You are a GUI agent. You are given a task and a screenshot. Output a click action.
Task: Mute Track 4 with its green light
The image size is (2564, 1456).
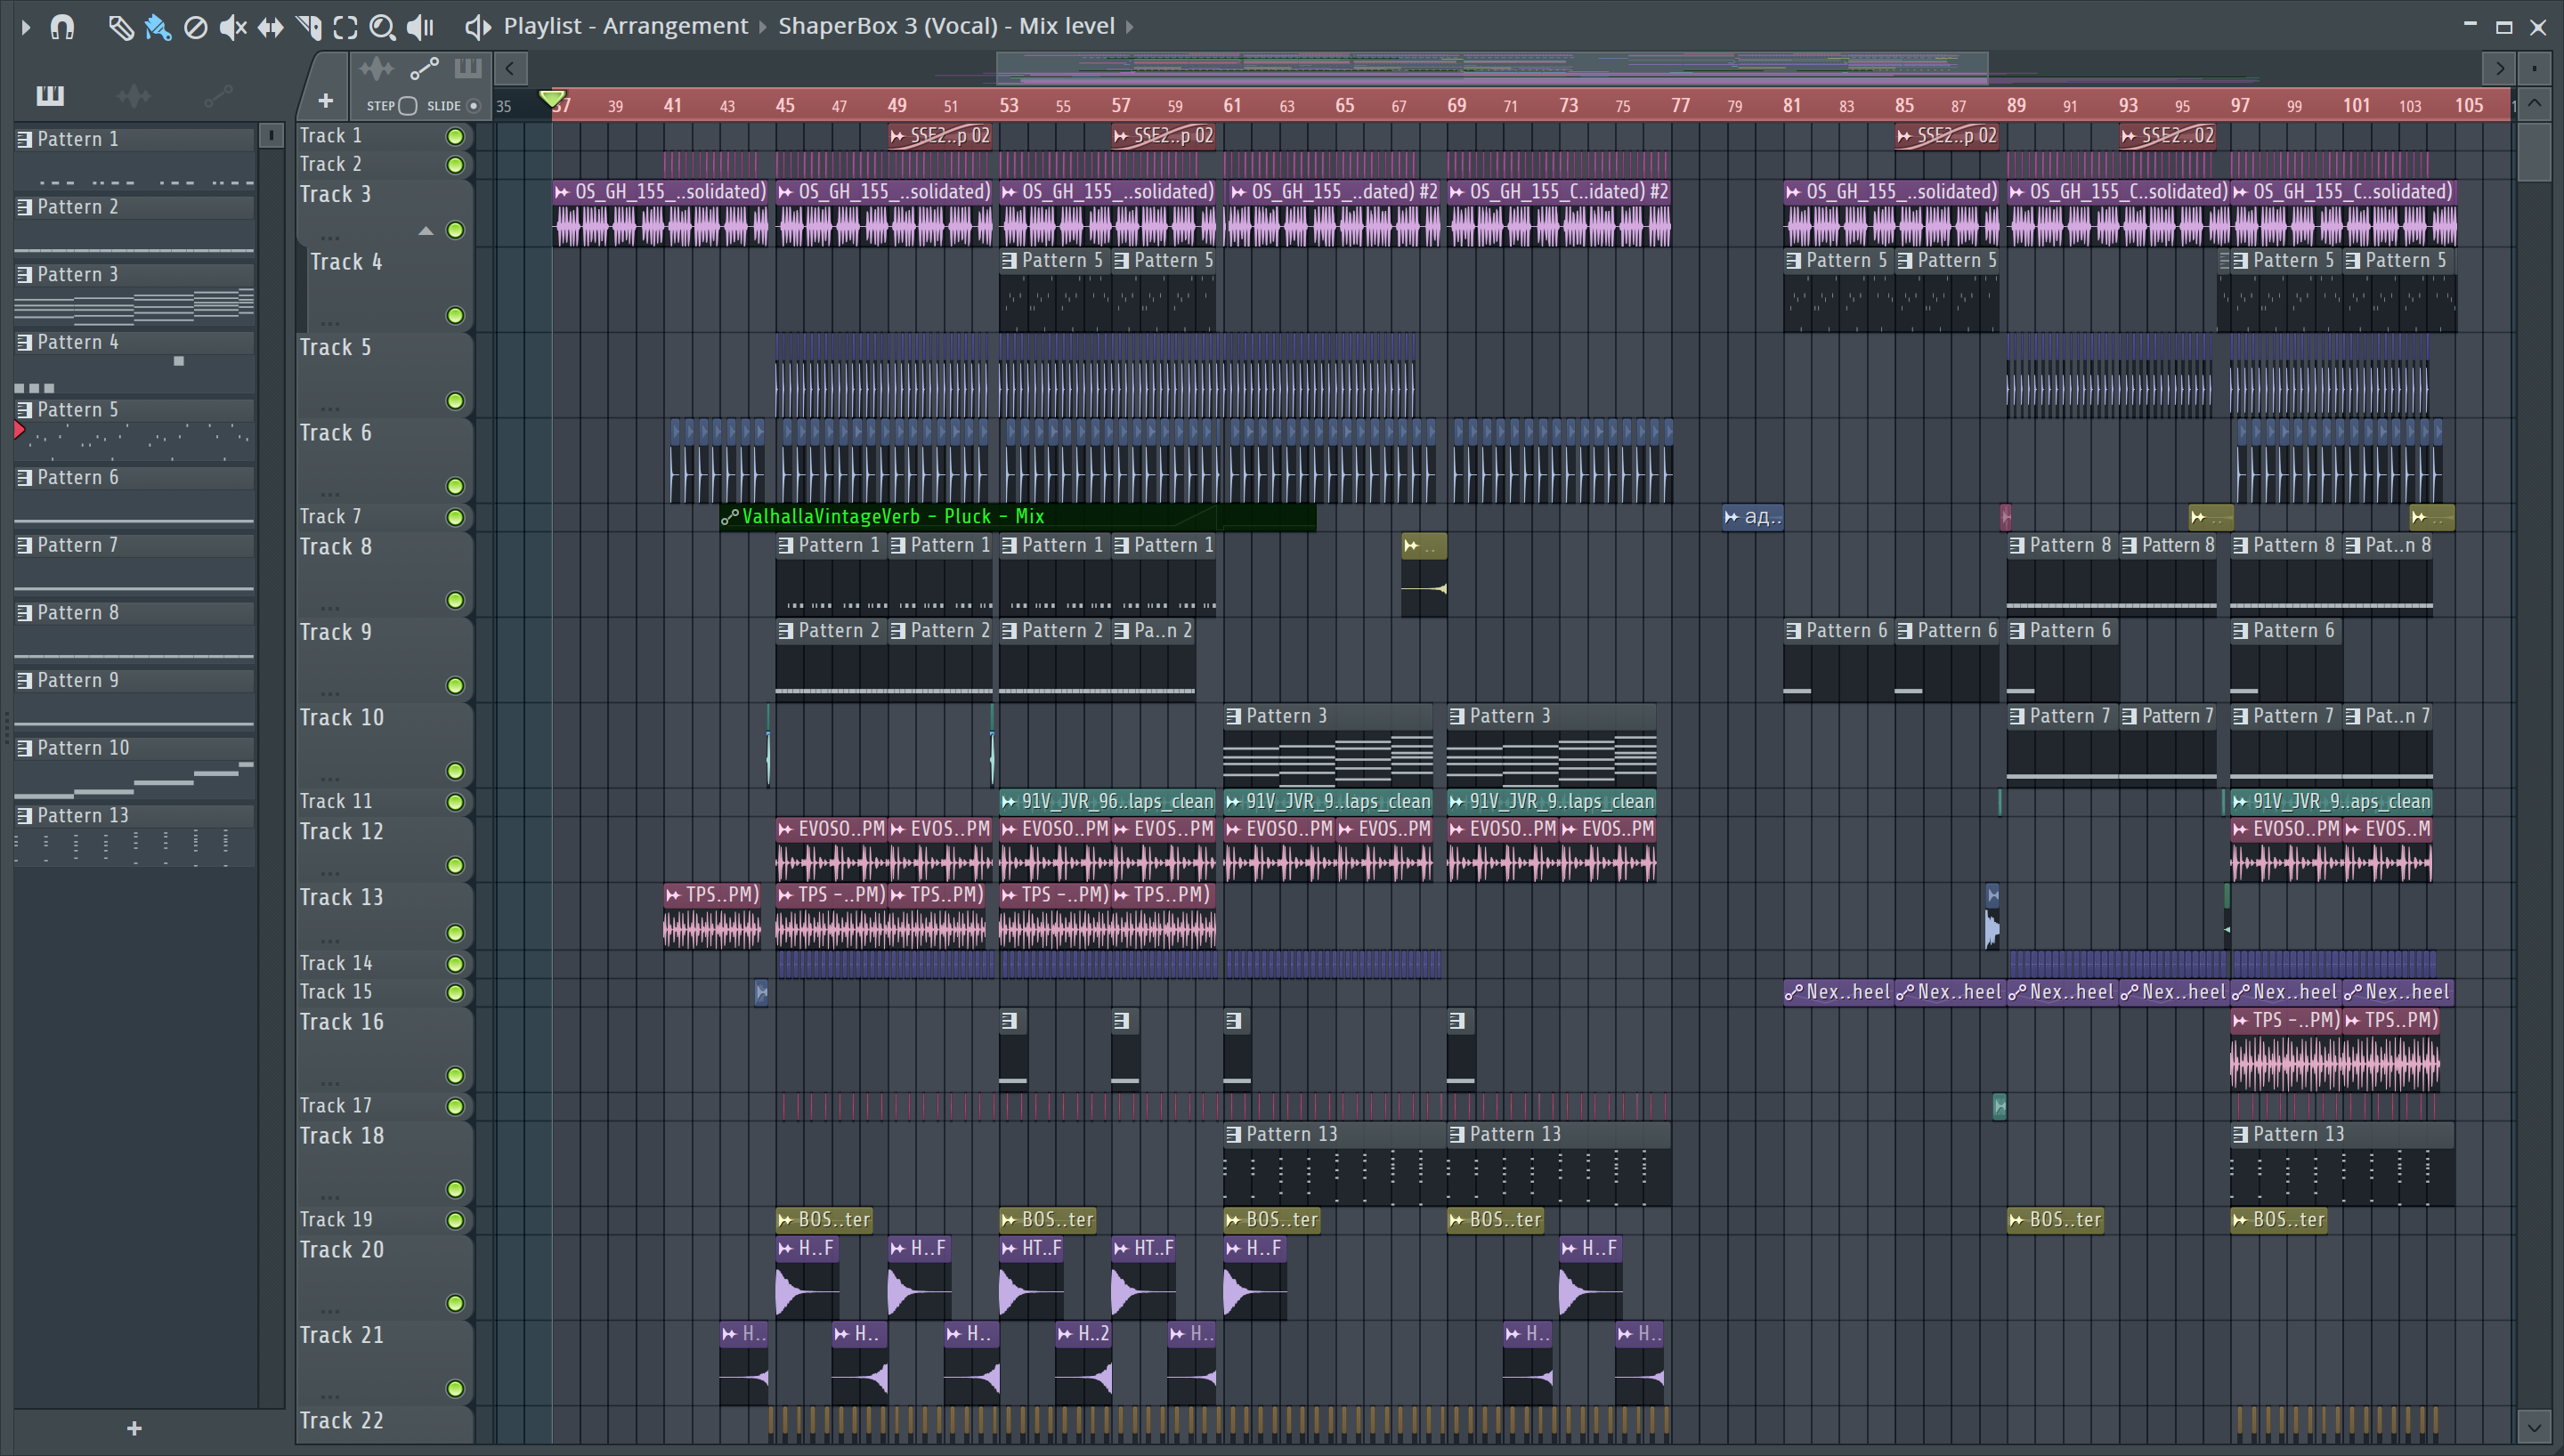click(x=455, y=316)
